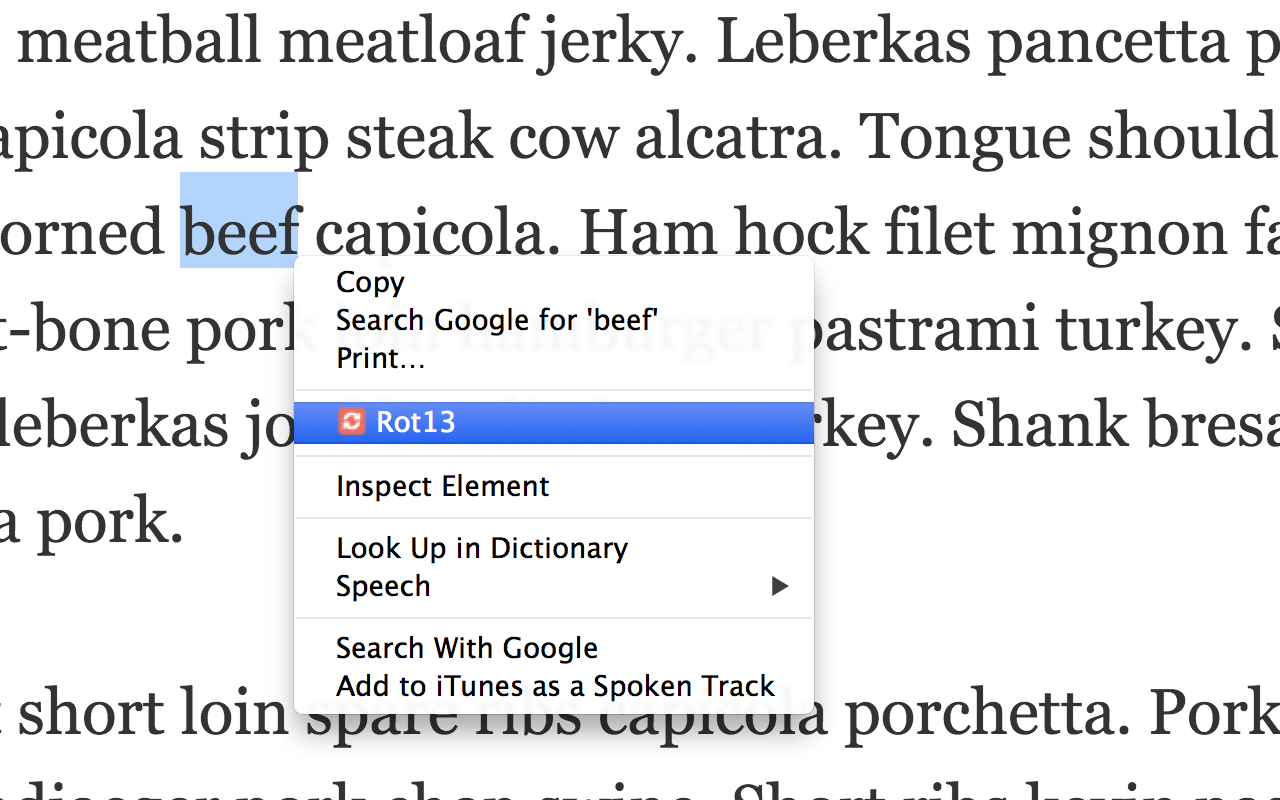
Task: Choose Inspect Element in context menu
Action: [x=442, y=486]
